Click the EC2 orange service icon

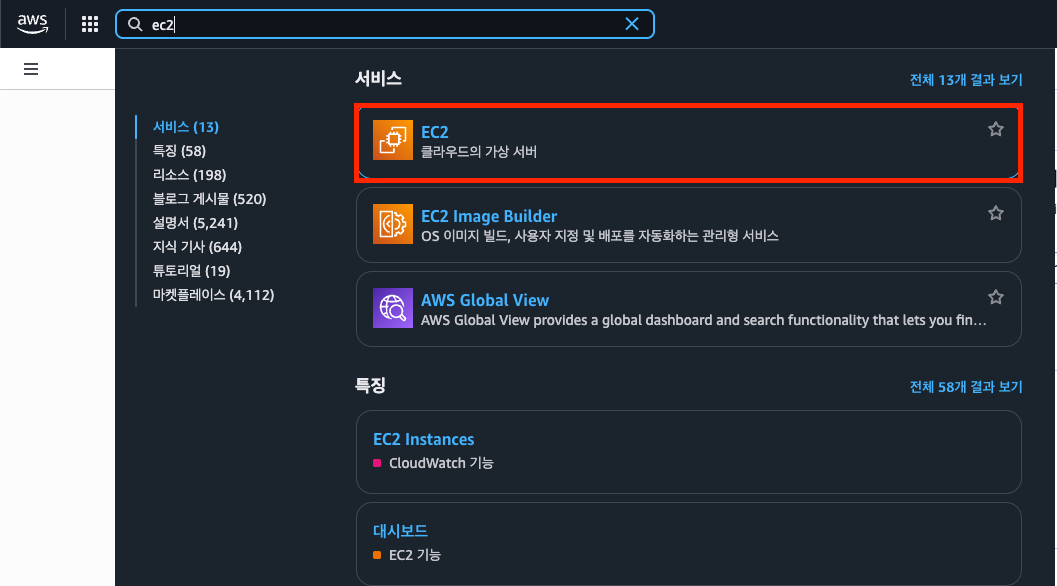tap(392, 140)
